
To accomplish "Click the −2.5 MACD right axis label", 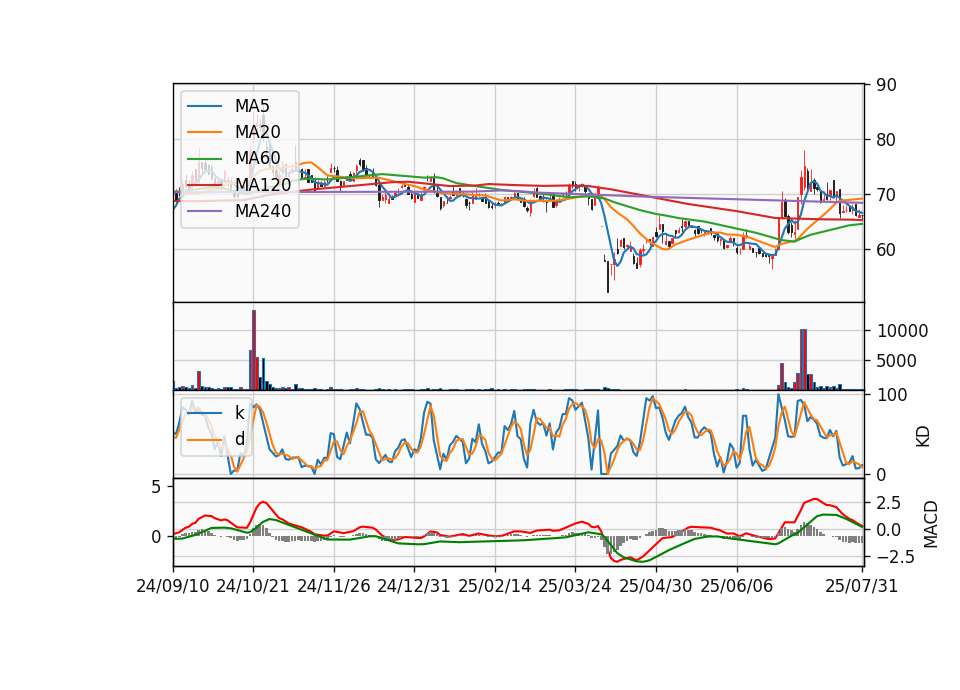I will pos(894,557).
